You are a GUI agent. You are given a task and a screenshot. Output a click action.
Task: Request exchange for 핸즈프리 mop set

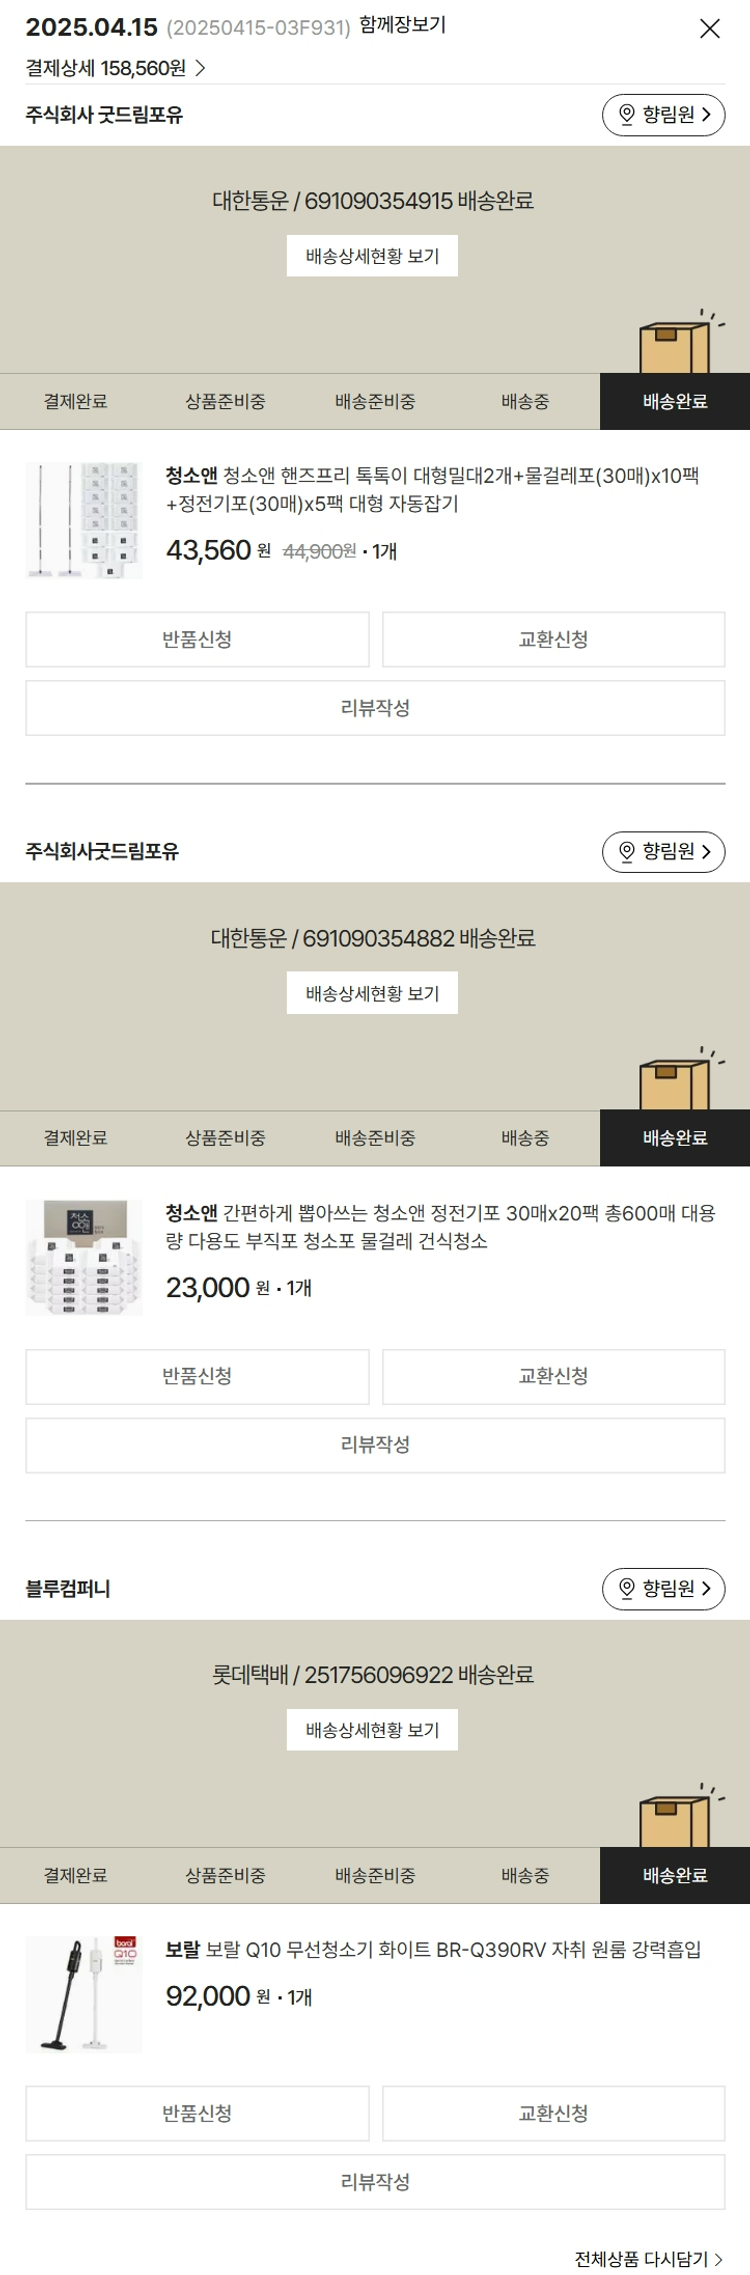553,640
